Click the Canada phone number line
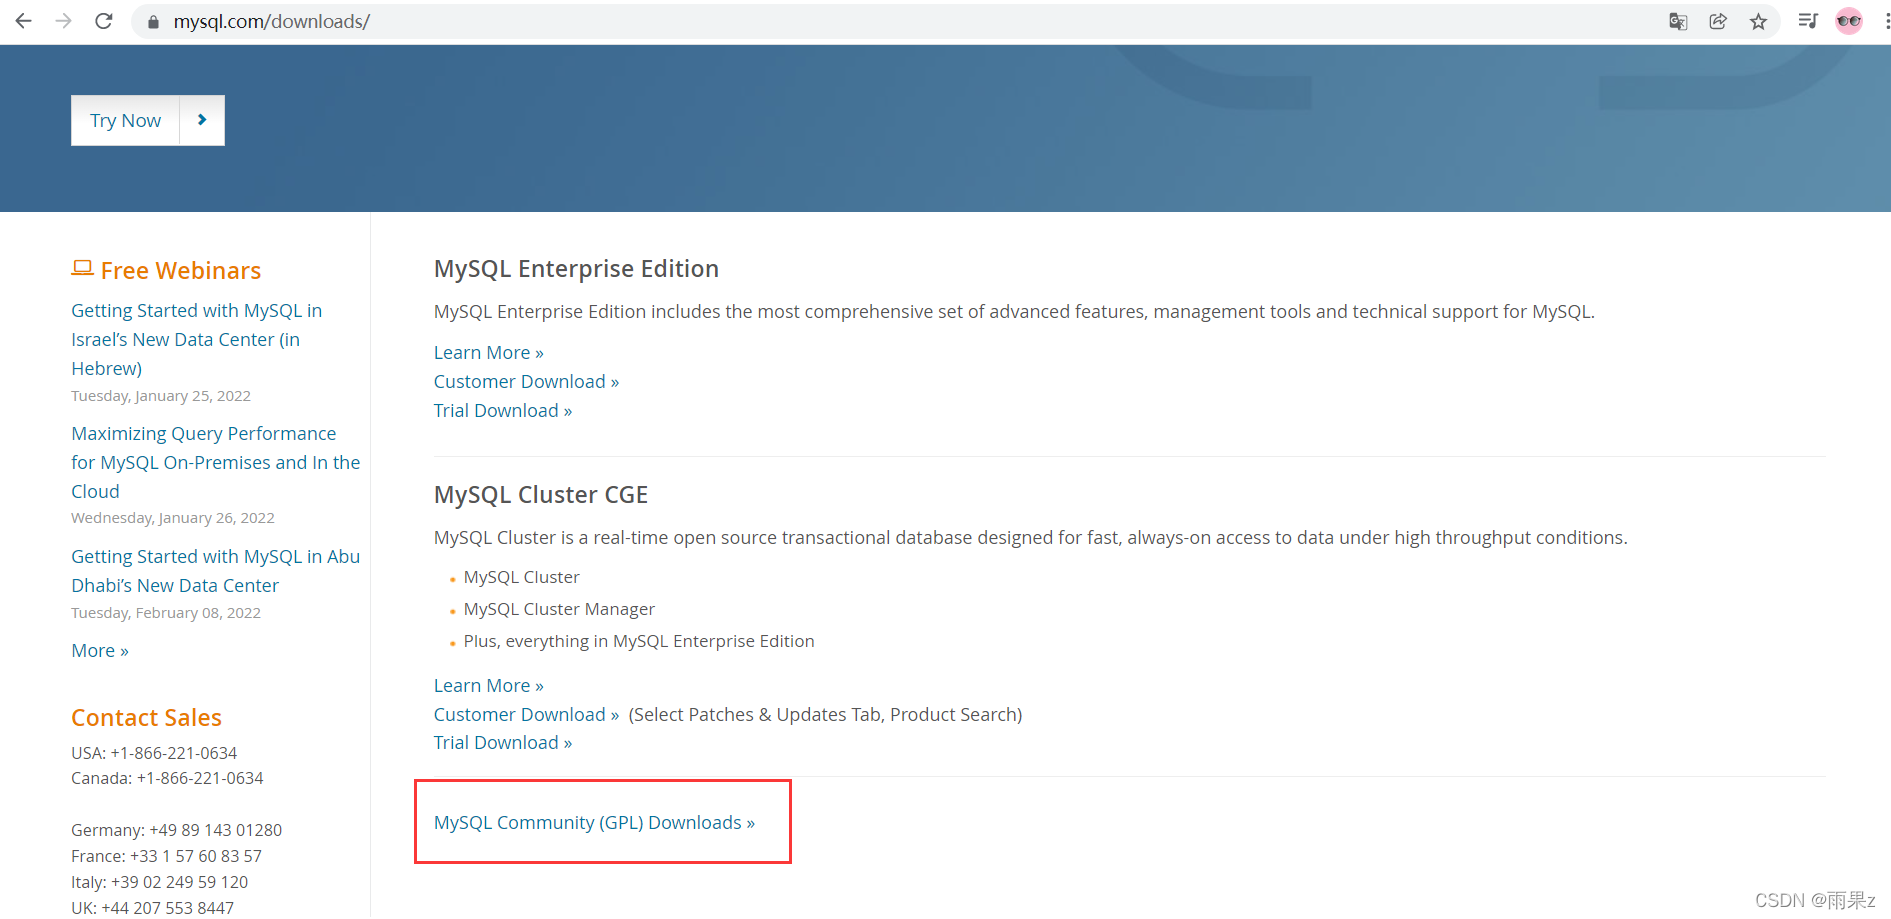 click(x=167, y=778)
